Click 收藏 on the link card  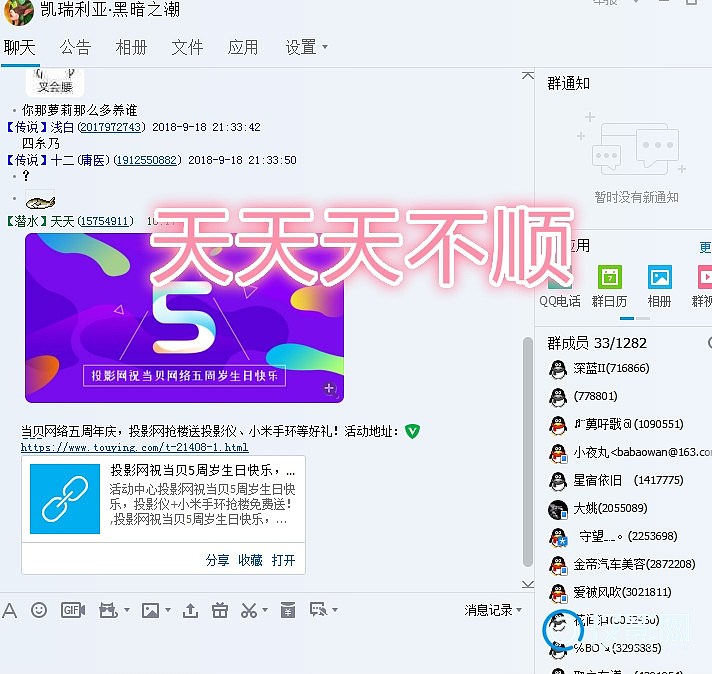click(250, 560)
